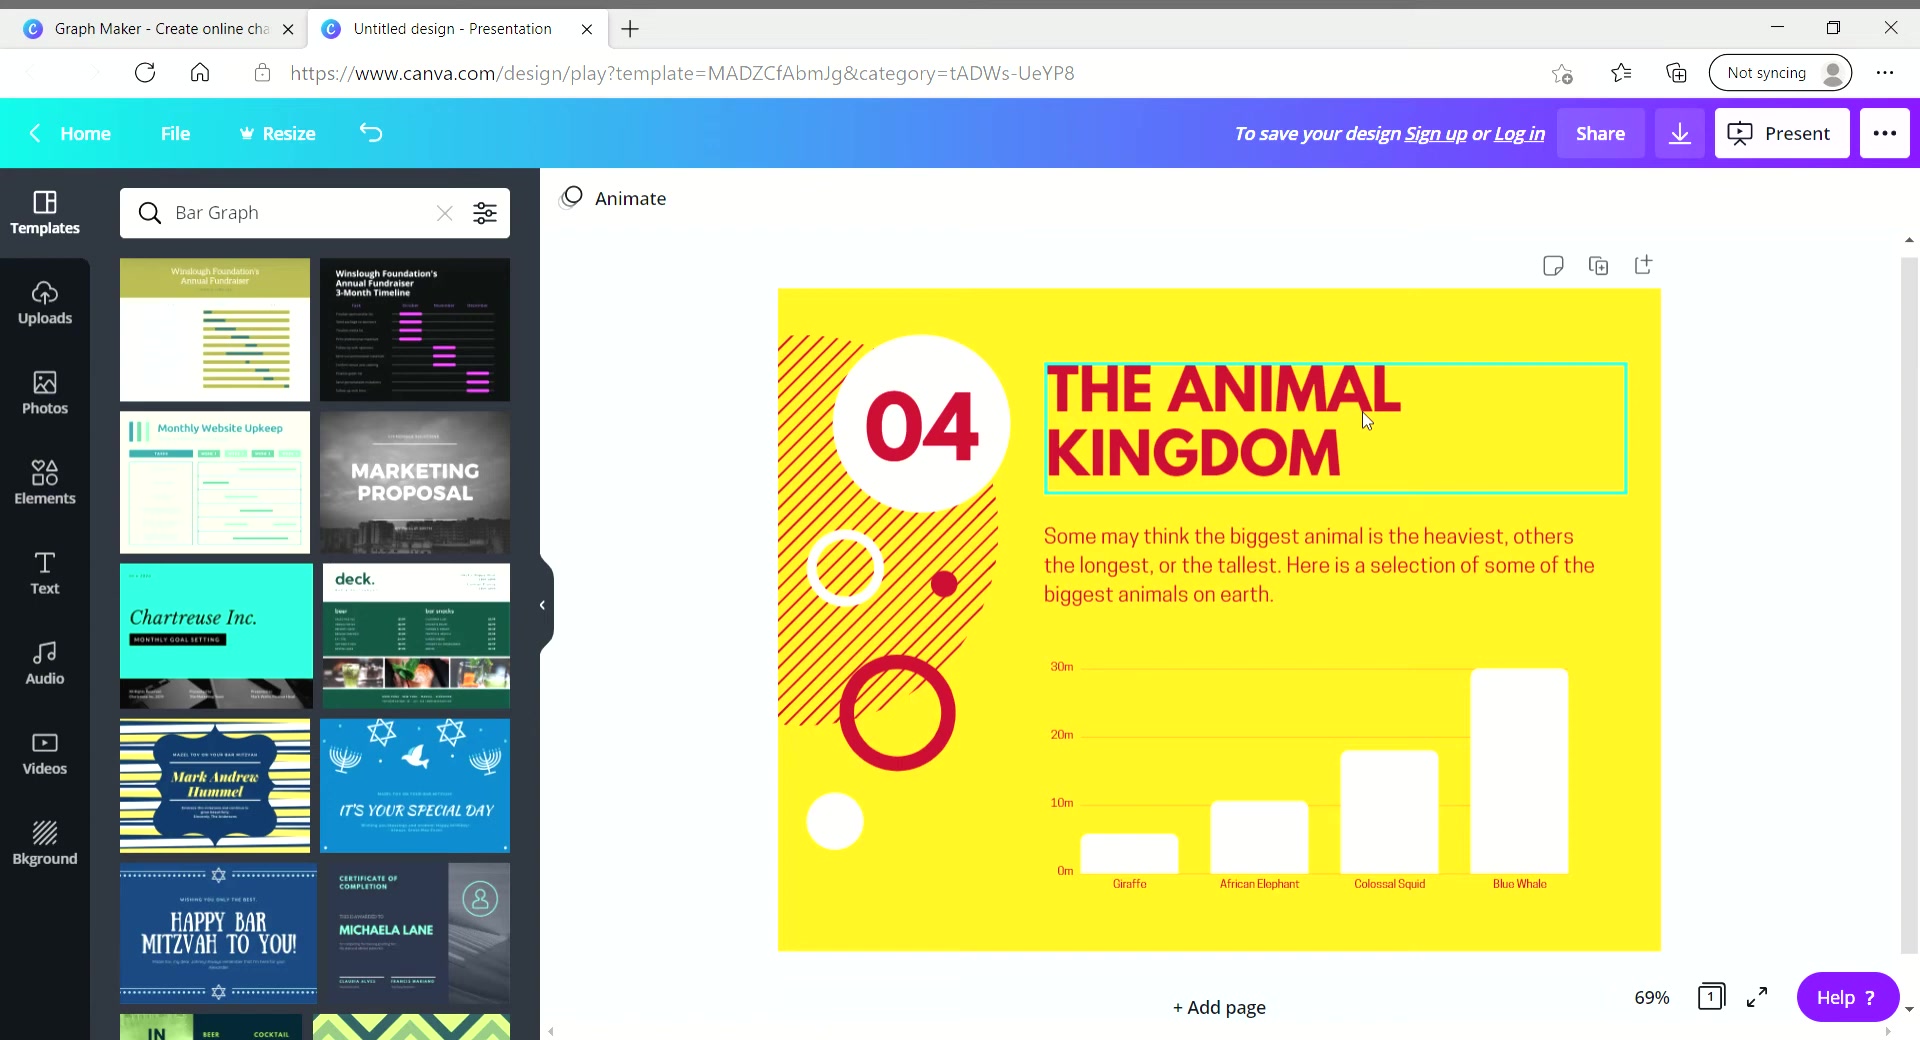This screenshot has width=1920, height=1040.
Task: Open the more options ellipsis menu
Action: click(1885, 133)
